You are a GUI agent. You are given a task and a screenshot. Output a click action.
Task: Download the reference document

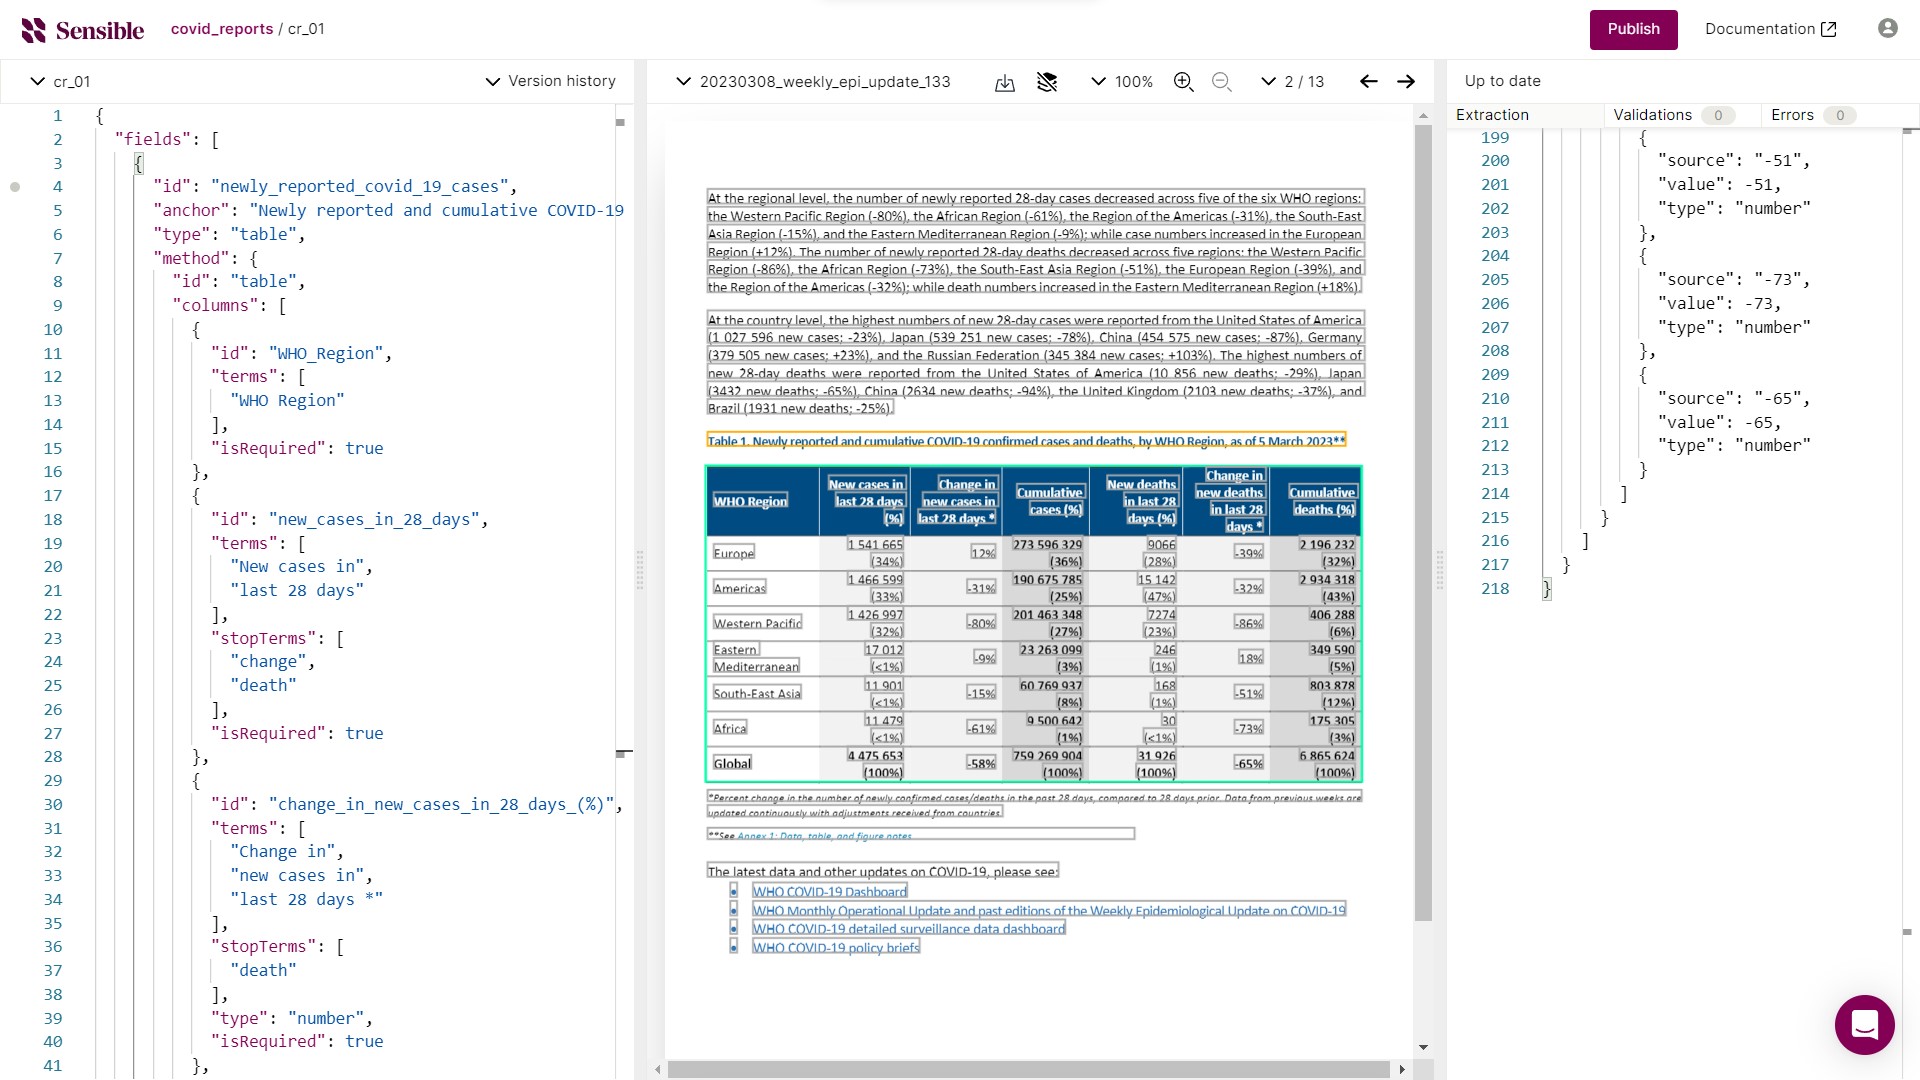coord(1005,82)
